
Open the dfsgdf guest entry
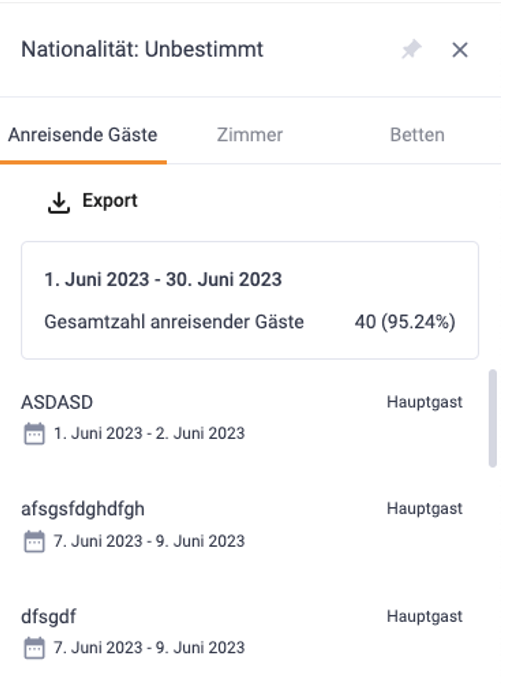[x=242, y=632]
